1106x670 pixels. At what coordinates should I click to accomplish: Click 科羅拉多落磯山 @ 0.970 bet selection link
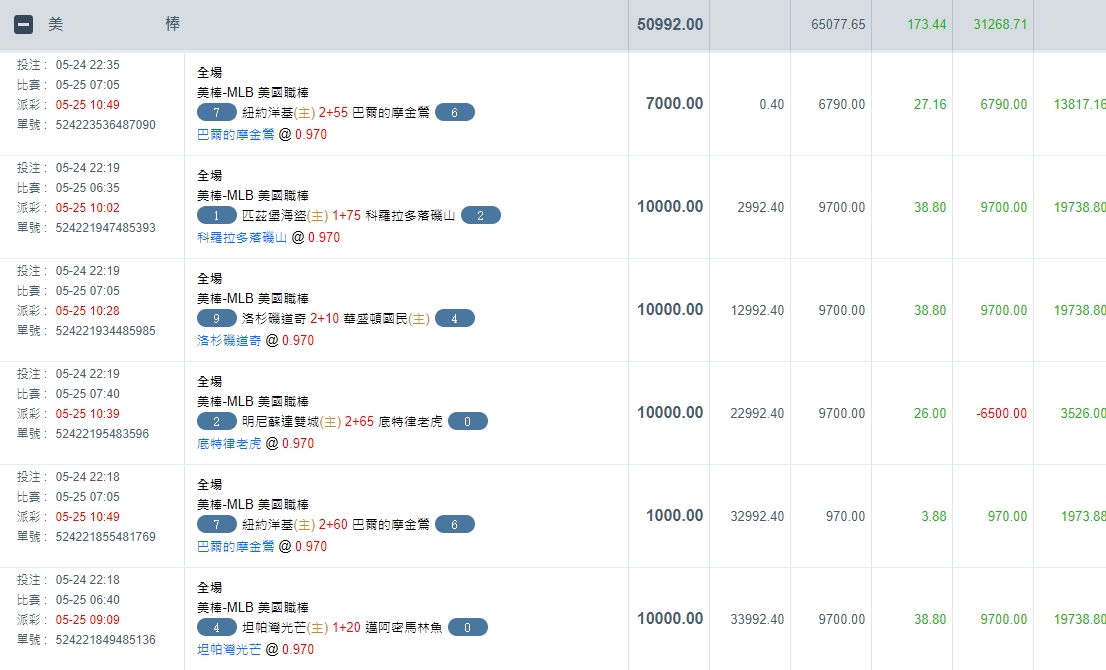click(x=242, y=237)
